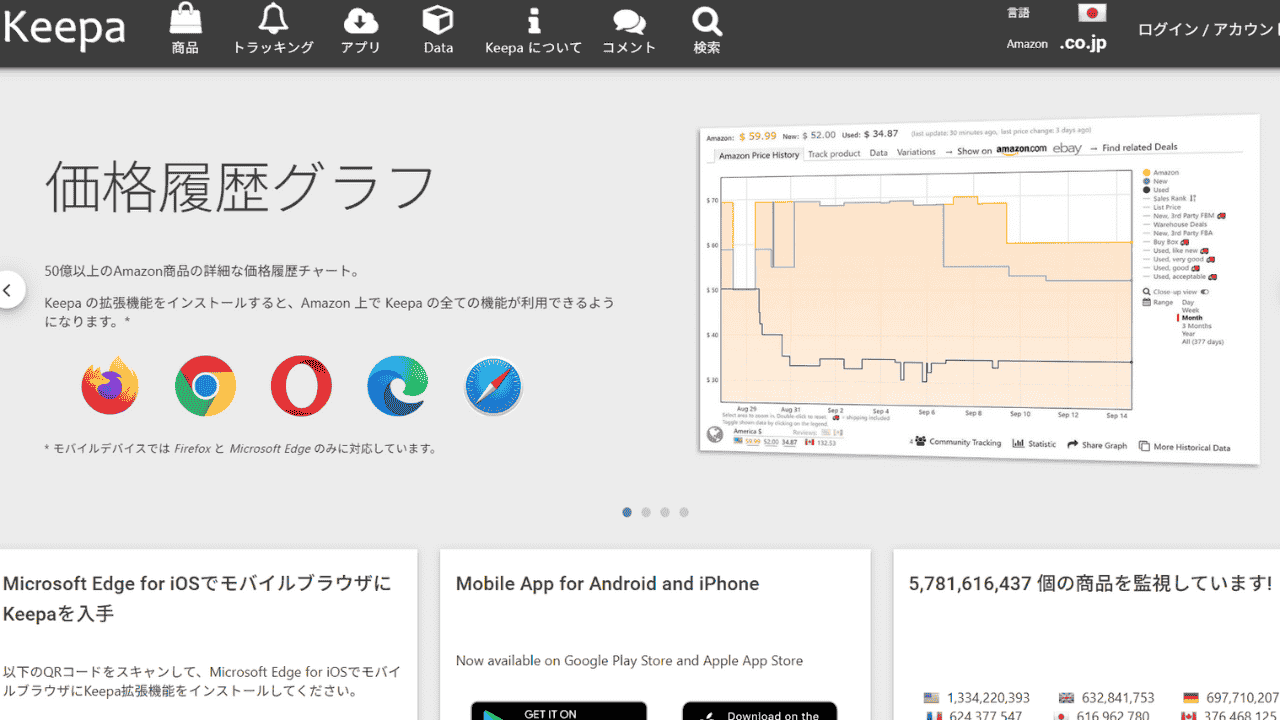Expand the Amazon .co.jp domain selector
This screenshot has width=1280, height=720.
pos(1083,44)
